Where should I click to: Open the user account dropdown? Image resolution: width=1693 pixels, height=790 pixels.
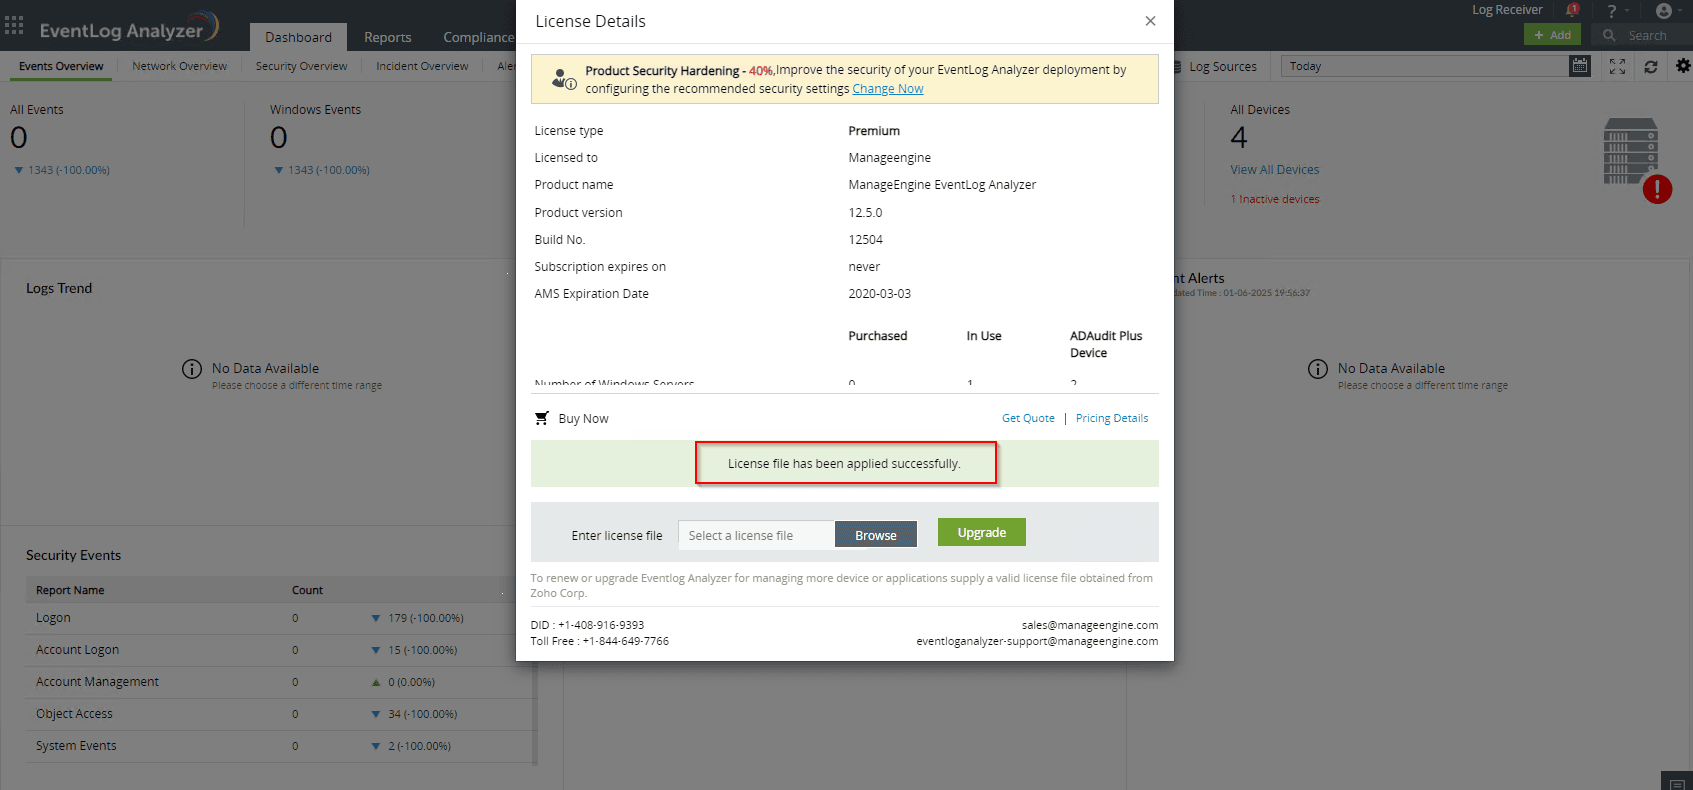(x=1664, y=11)
